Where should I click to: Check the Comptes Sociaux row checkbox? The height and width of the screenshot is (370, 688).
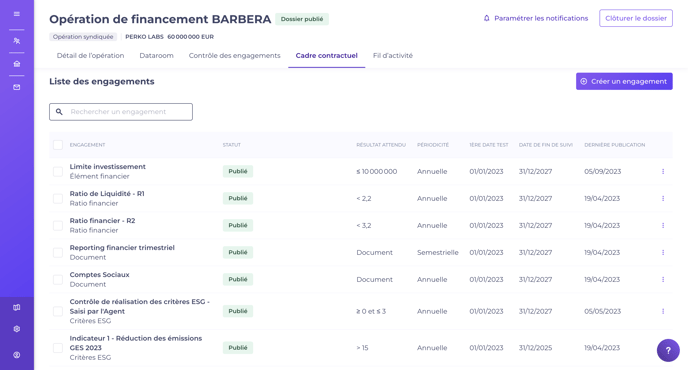click(58, 280)
